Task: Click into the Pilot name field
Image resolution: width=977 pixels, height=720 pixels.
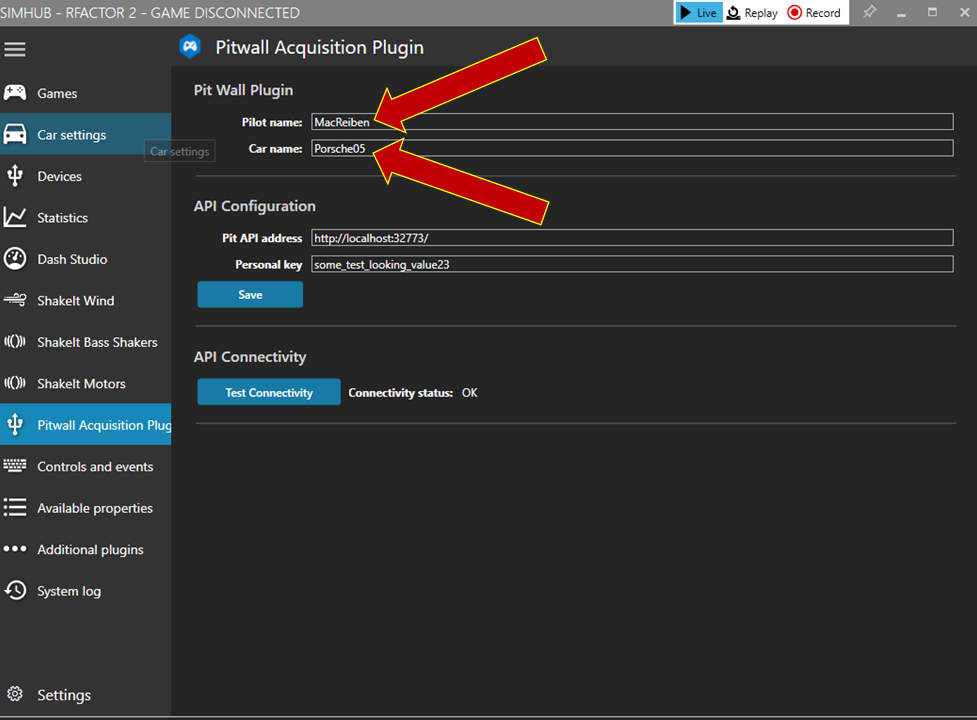Action: 632,121
